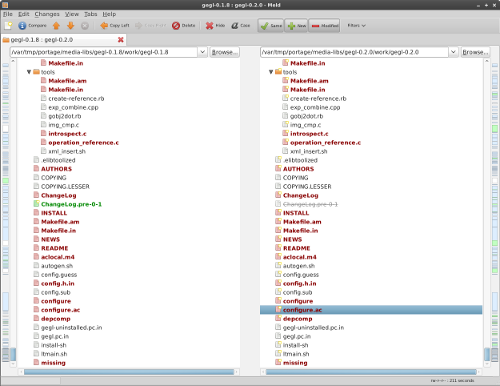This screenshot has width=500, height=386.
Task: Open the View menu
Action: click(72, 14)
